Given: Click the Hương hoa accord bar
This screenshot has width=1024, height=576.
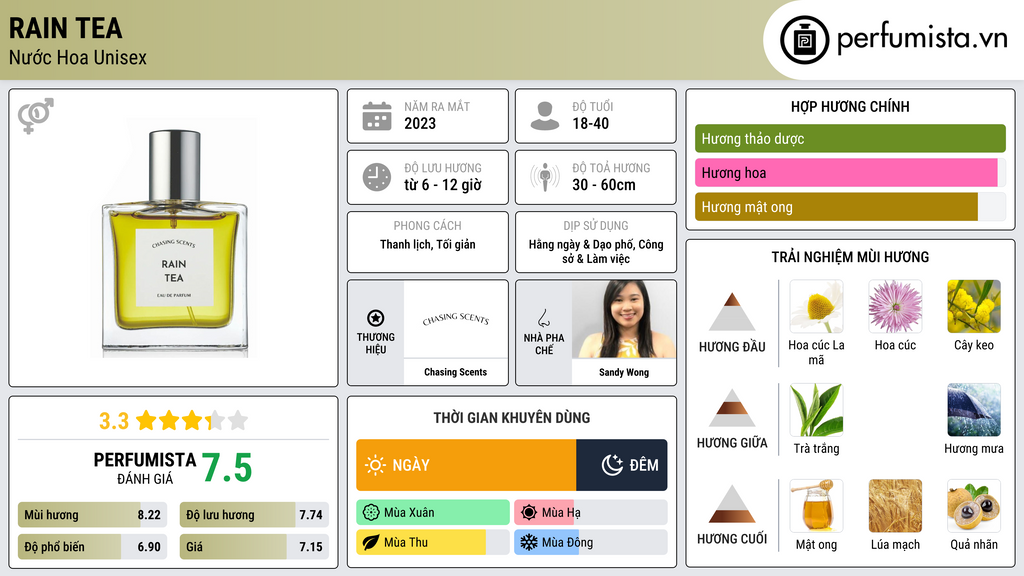Looking at the screenshot, I should [x=850, y=172].
